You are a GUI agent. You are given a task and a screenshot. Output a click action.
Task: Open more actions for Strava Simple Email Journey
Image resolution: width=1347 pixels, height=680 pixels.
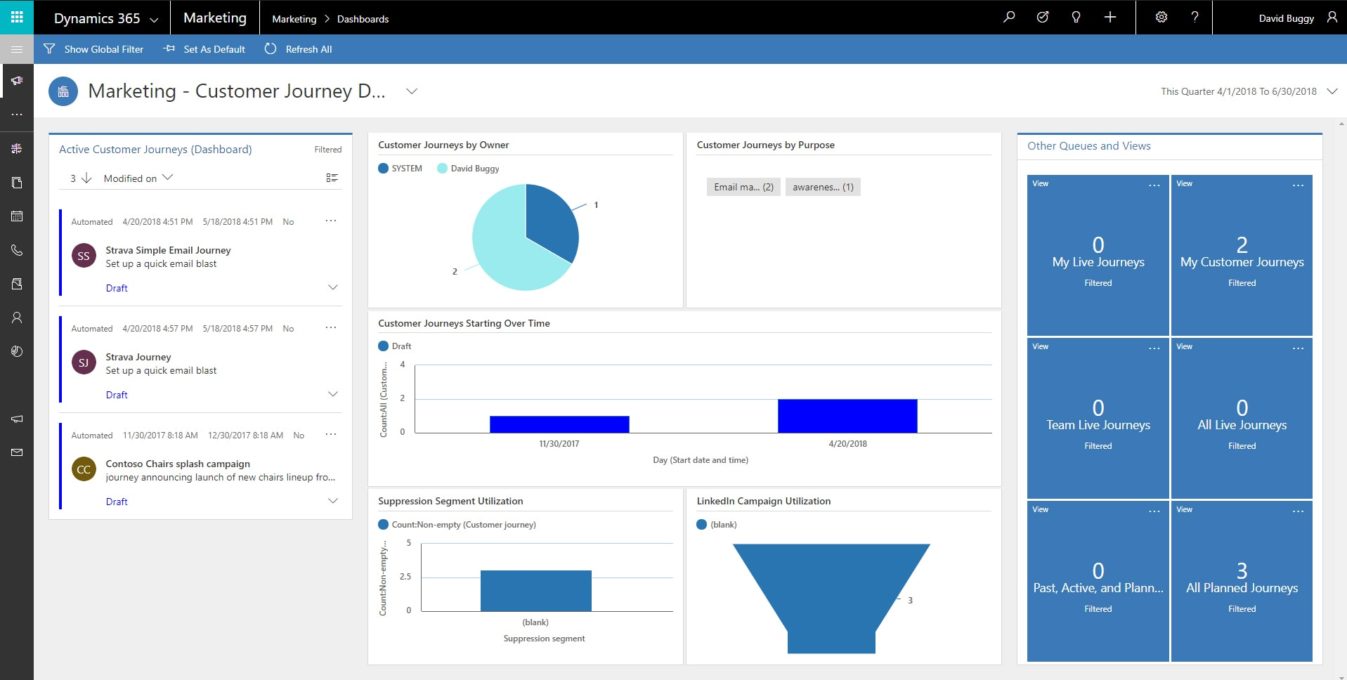coord(331,221)
